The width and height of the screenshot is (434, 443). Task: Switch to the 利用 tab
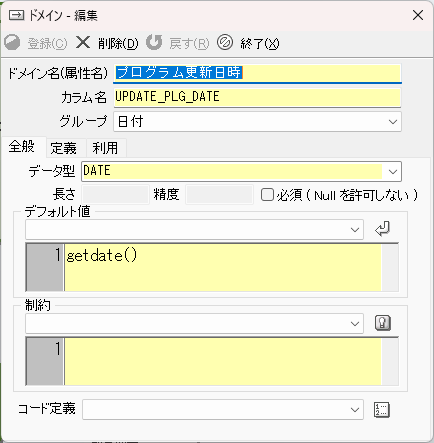point(105,148)
